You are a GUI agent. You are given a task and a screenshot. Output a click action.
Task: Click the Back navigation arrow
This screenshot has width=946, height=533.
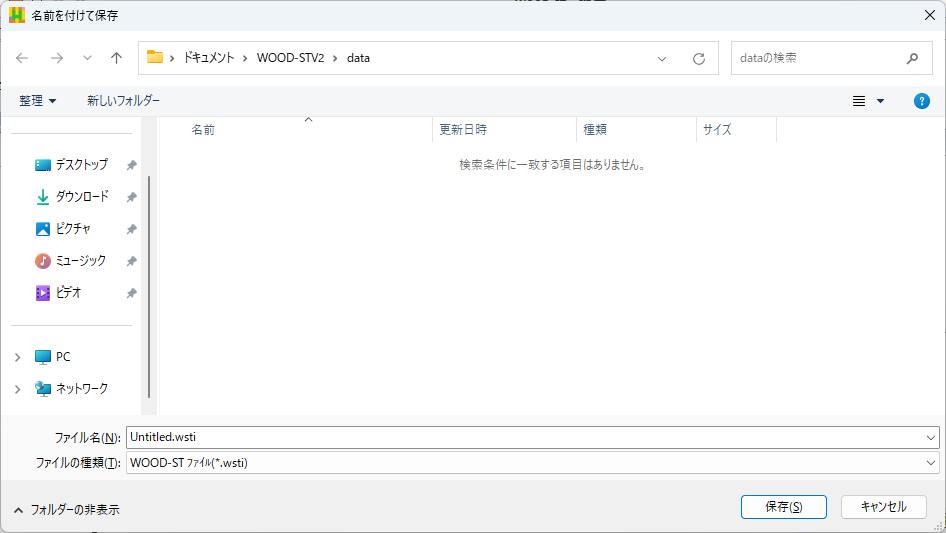[22, 58]
